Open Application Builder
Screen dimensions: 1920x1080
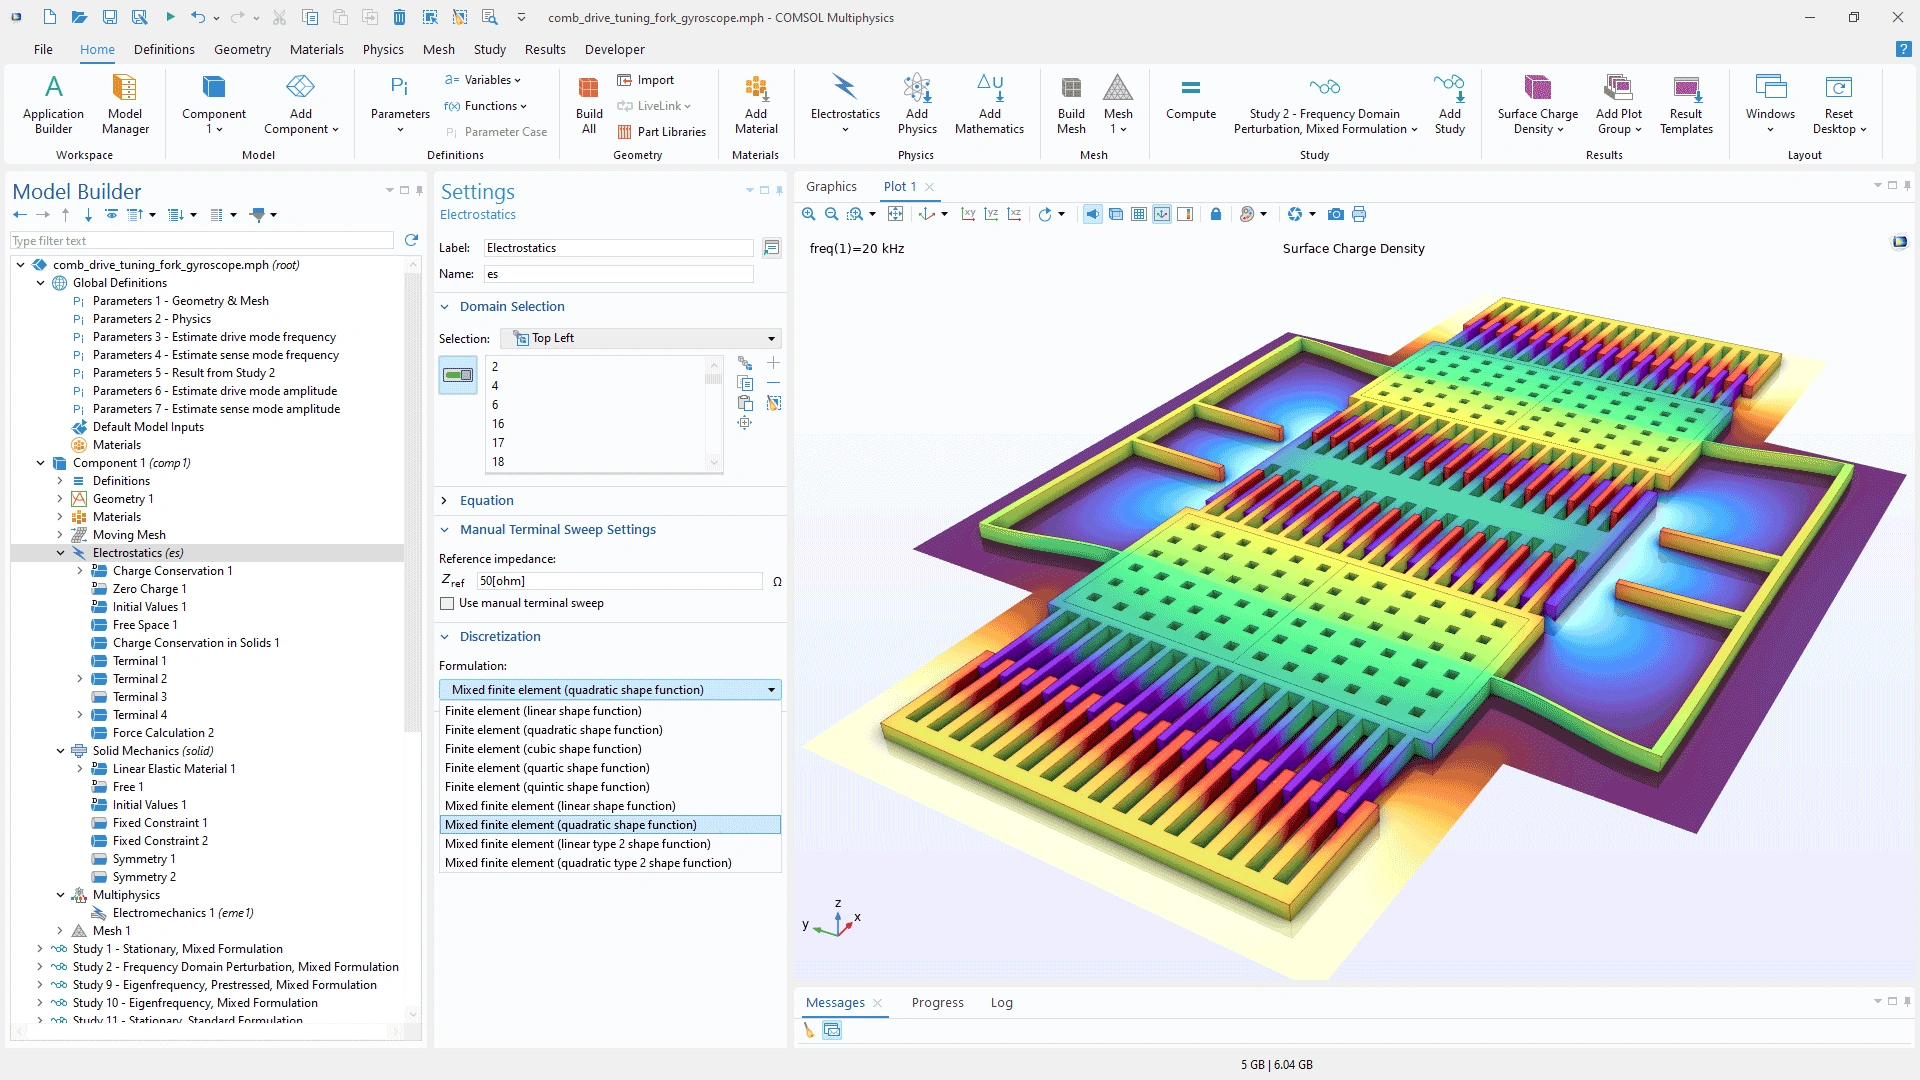53,103
